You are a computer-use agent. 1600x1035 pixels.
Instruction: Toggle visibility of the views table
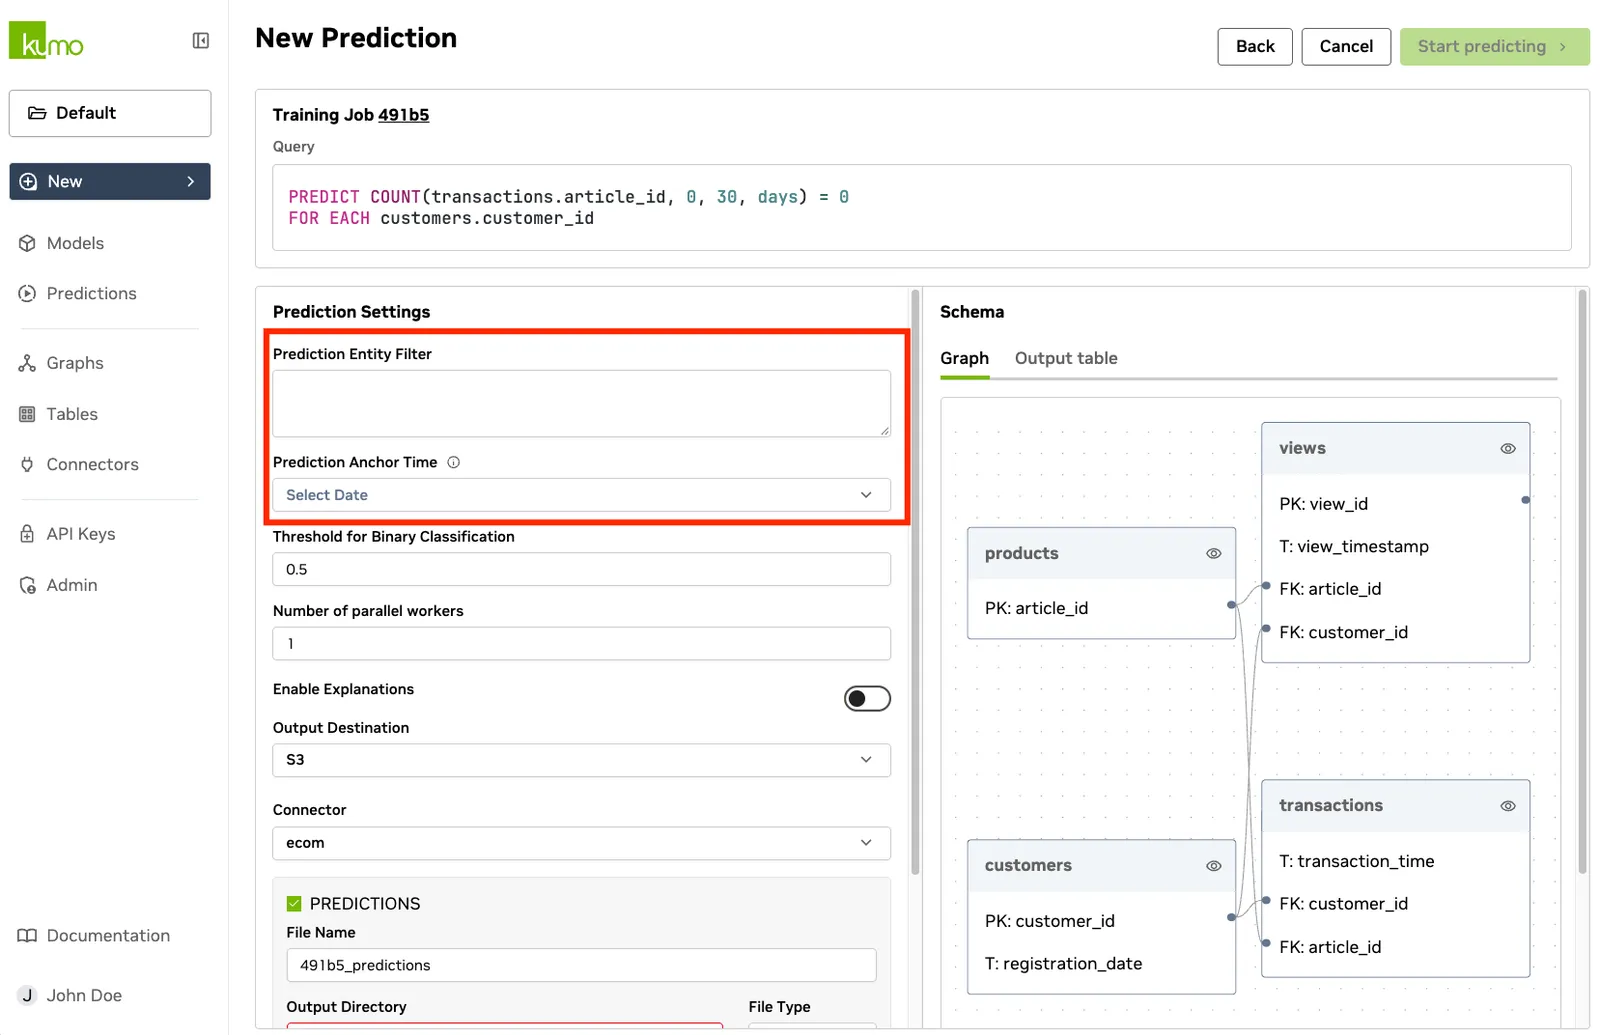tap(1508, 449)
